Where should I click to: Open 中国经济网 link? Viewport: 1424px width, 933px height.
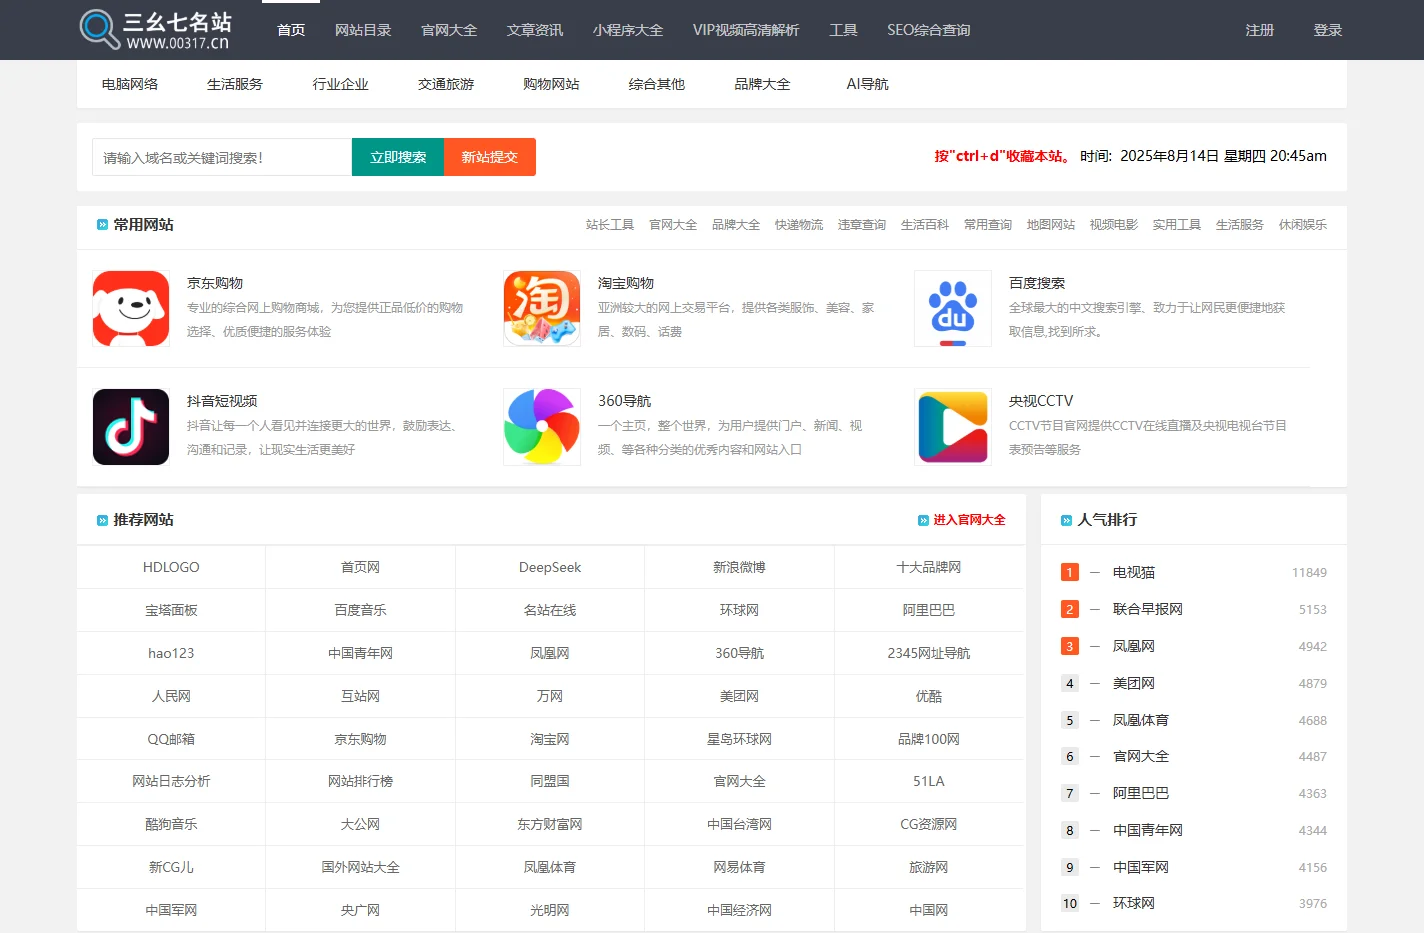pos(739,910)
